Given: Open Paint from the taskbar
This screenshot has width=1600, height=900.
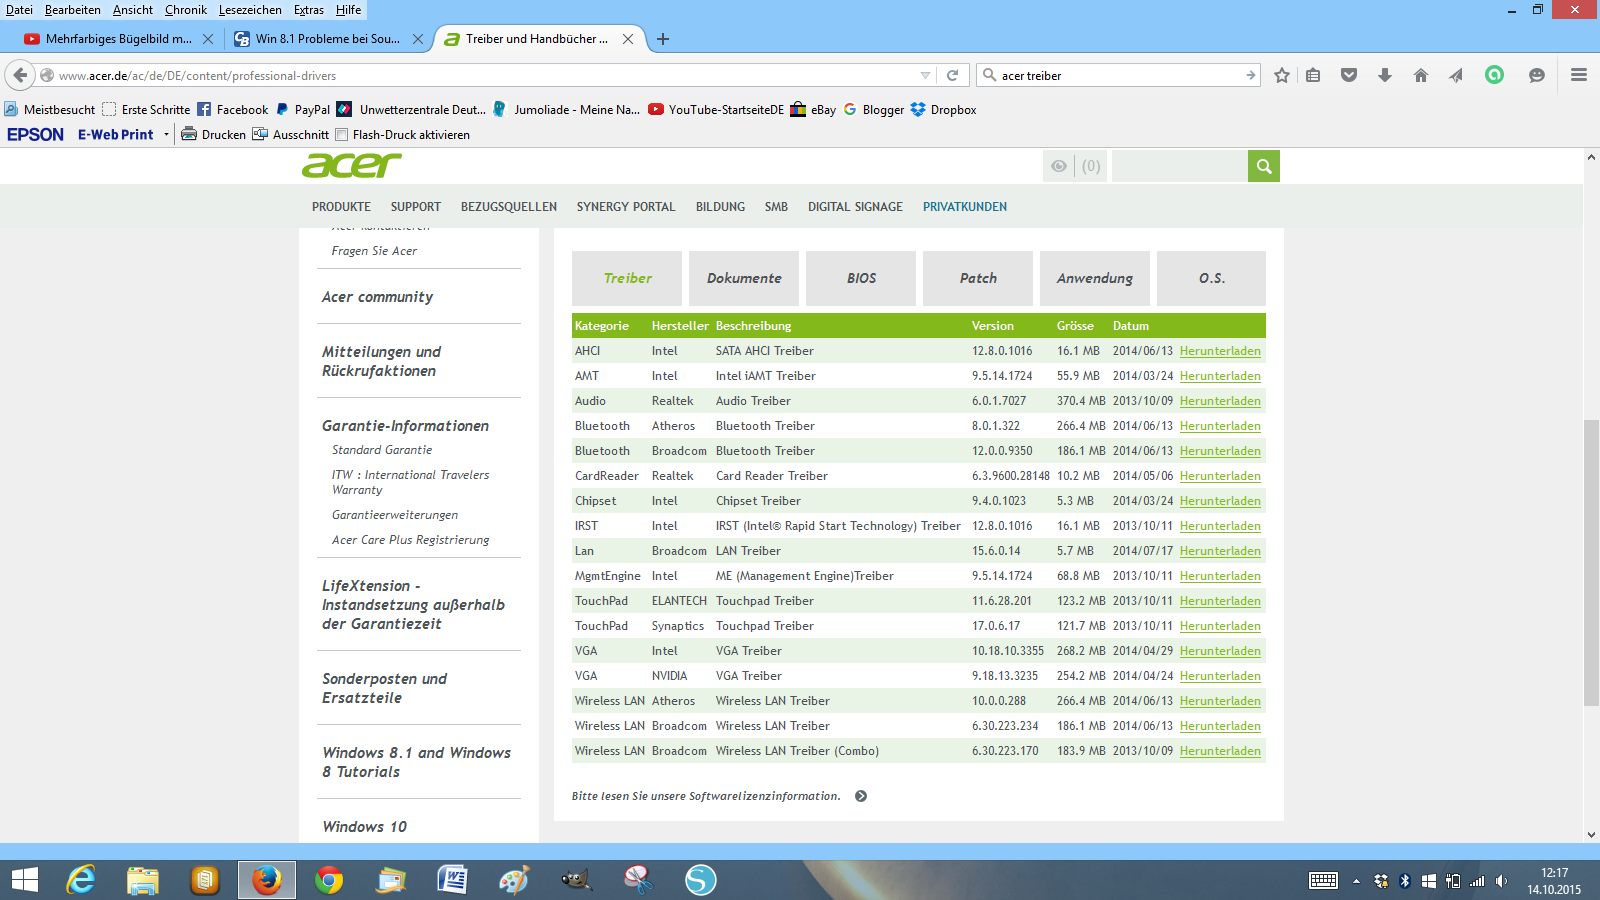Looking at the screenshot, I should pyautogui.click(x=514, y=880).
